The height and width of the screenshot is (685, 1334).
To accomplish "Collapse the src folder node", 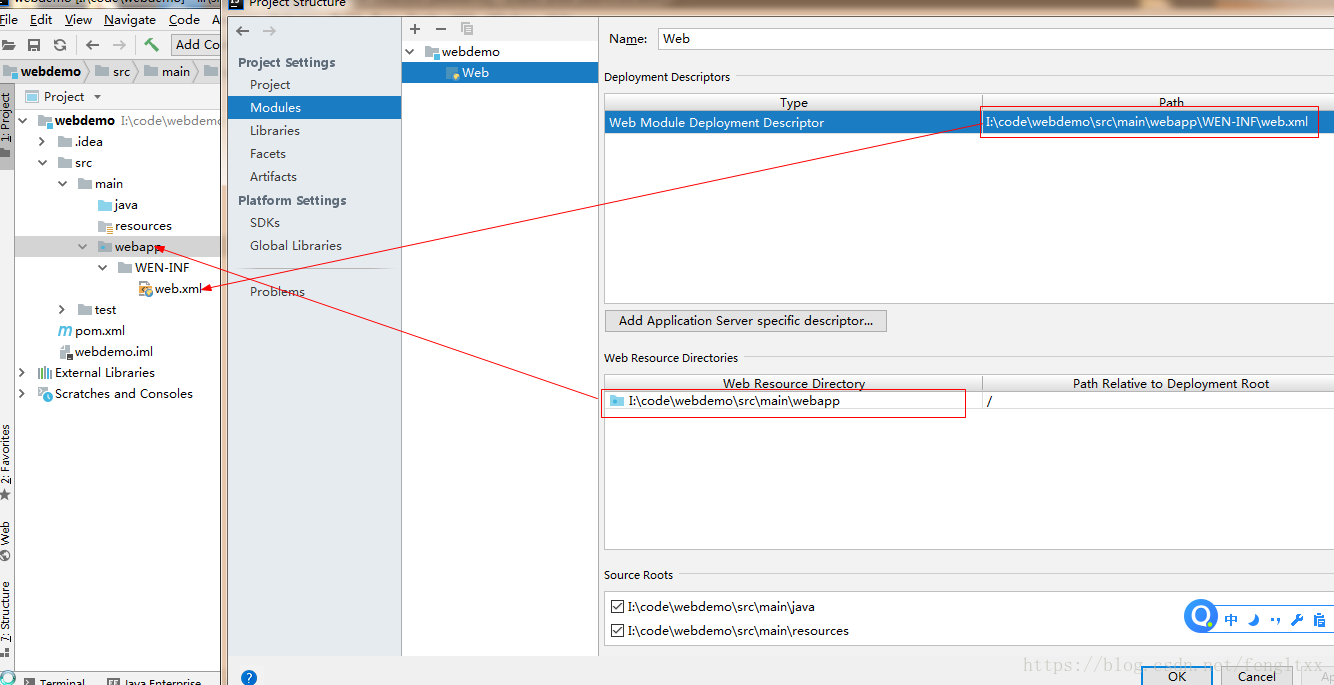I will click(42, 163).
